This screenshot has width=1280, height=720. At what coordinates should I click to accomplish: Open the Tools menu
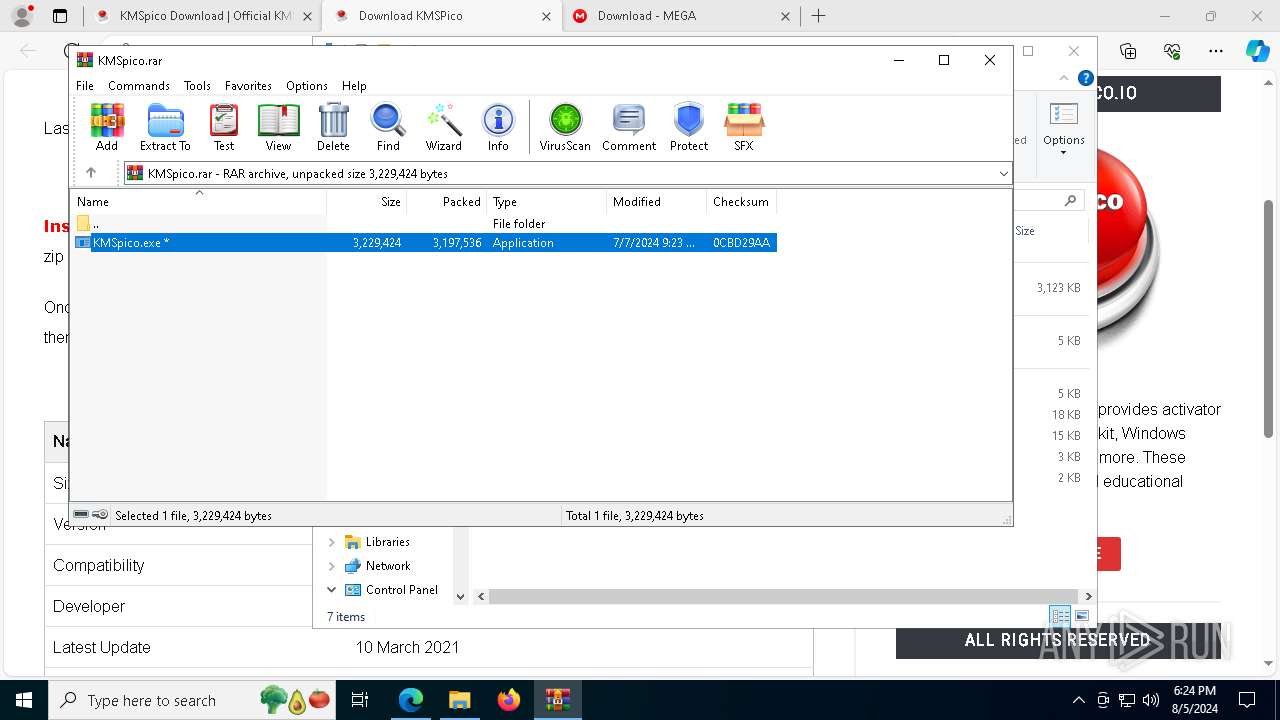[197, 86]
